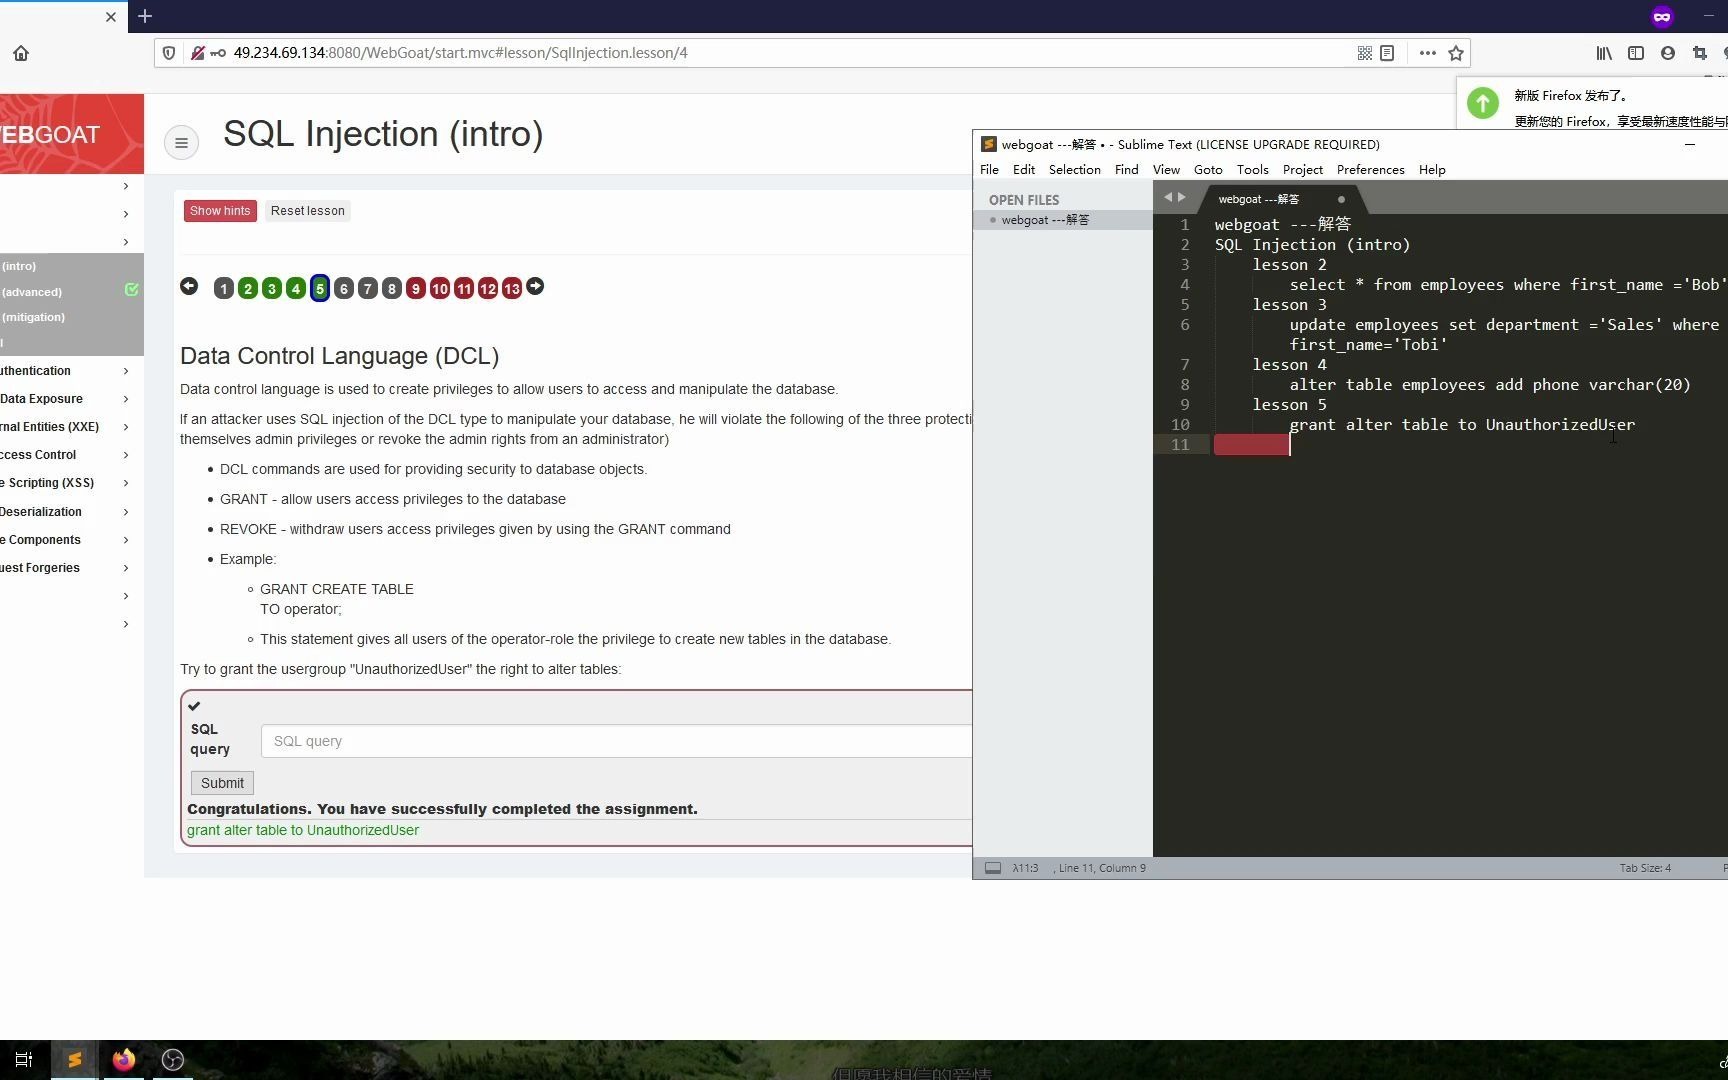This screenshot has height=1080, width=1728.
Task: Click Sublime tab scroll left arrow
Action: point(1167,198)
